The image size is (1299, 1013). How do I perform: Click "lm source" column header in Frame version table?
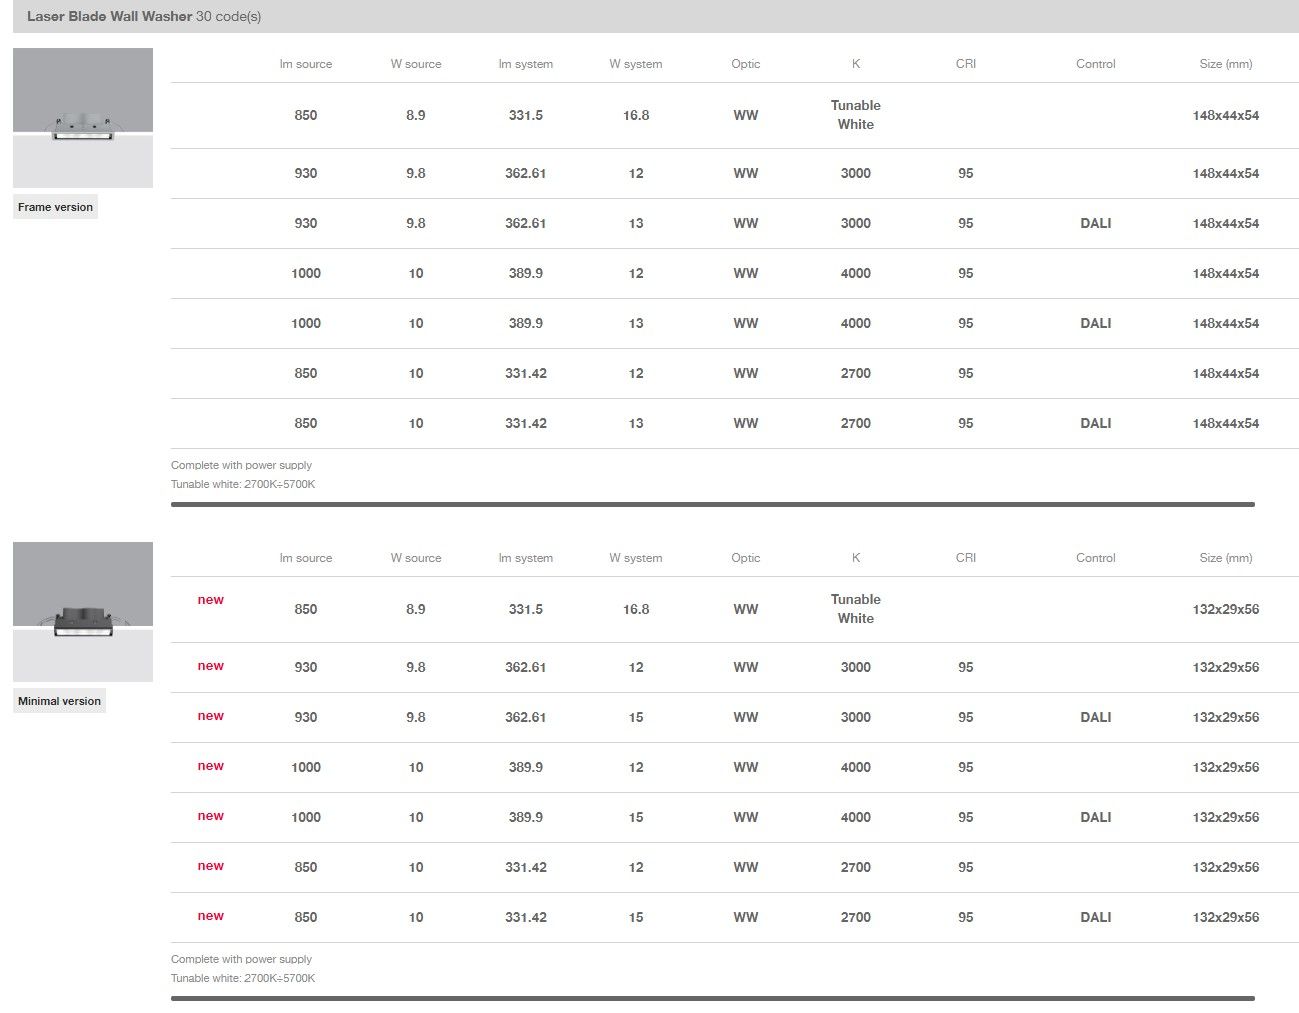click(x=305, y=64)
